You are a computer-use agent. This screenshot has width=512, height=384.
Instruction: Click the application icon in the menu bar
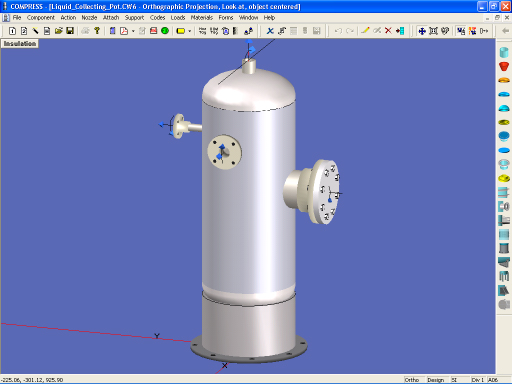pos(6,18)
